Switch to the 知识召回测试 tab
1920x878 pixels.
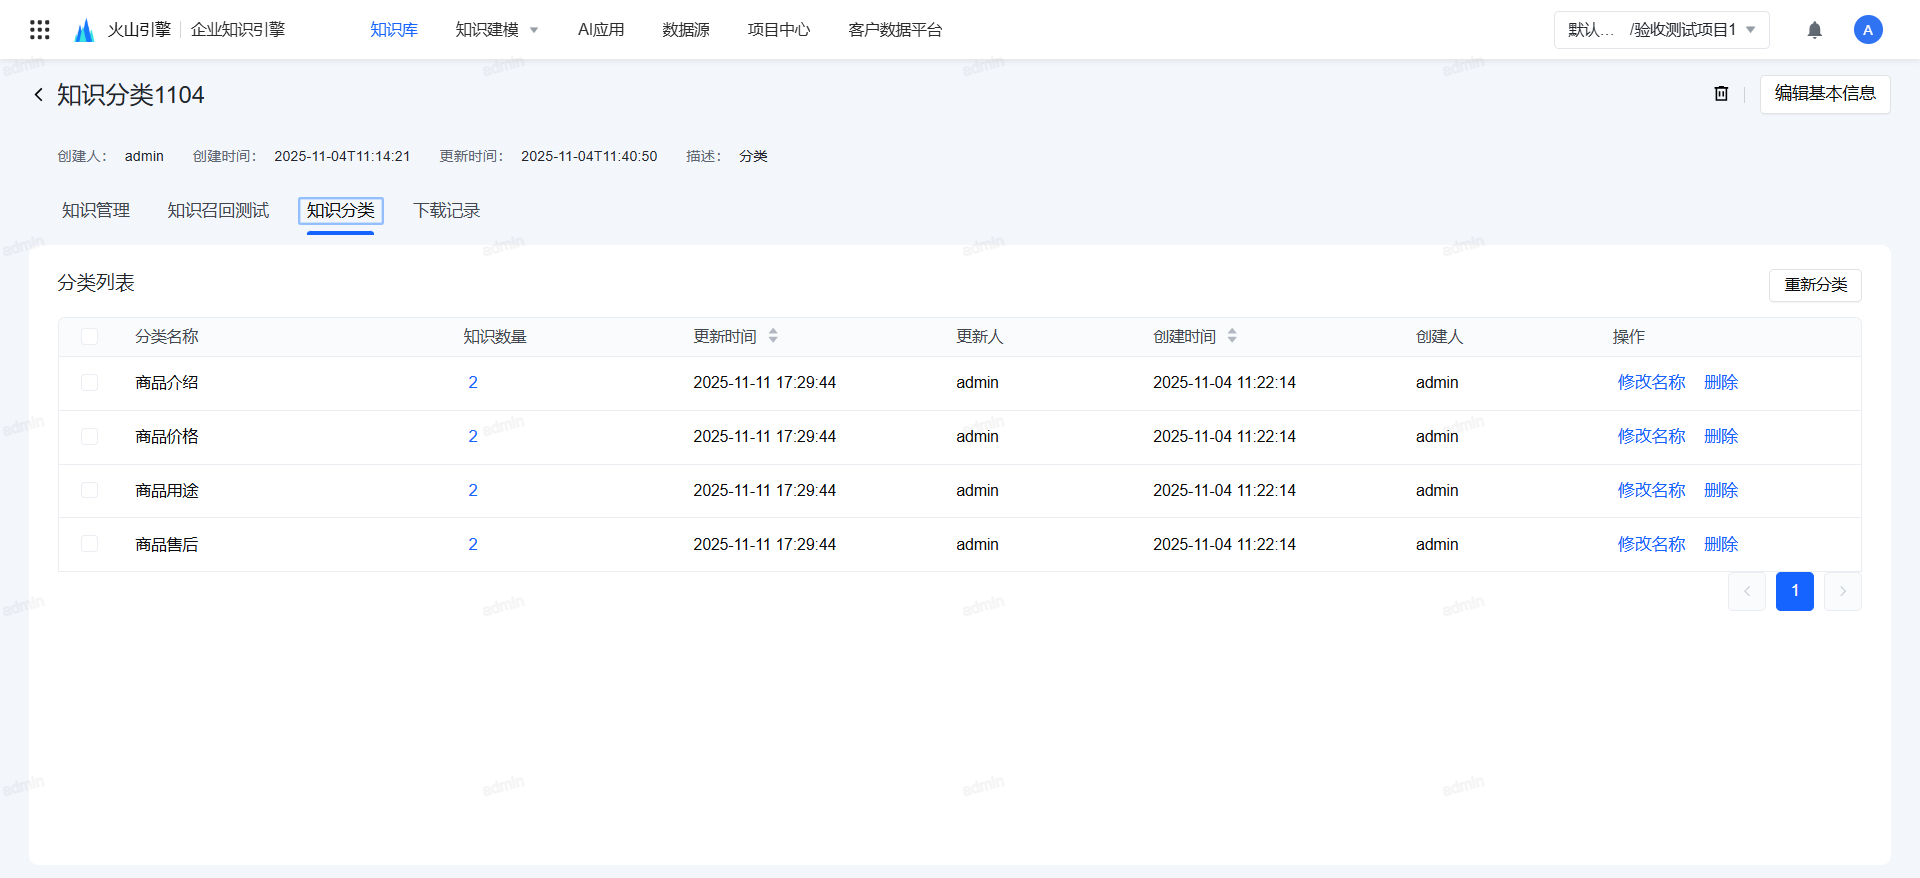click(218, 211)
